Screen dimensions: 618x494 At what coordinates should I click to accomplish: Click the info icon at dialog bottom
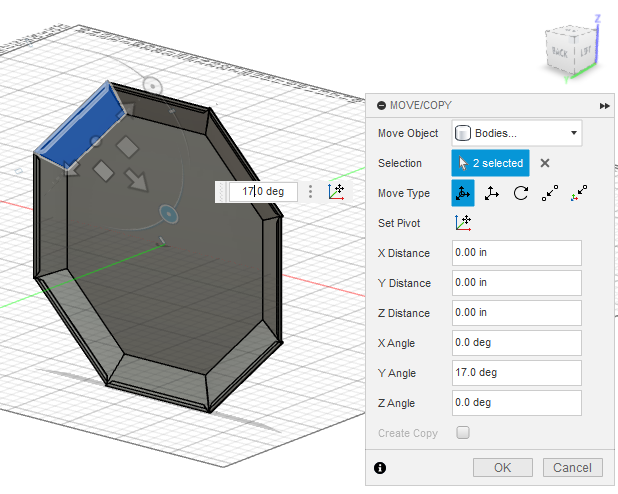click(x=380, y=468)
